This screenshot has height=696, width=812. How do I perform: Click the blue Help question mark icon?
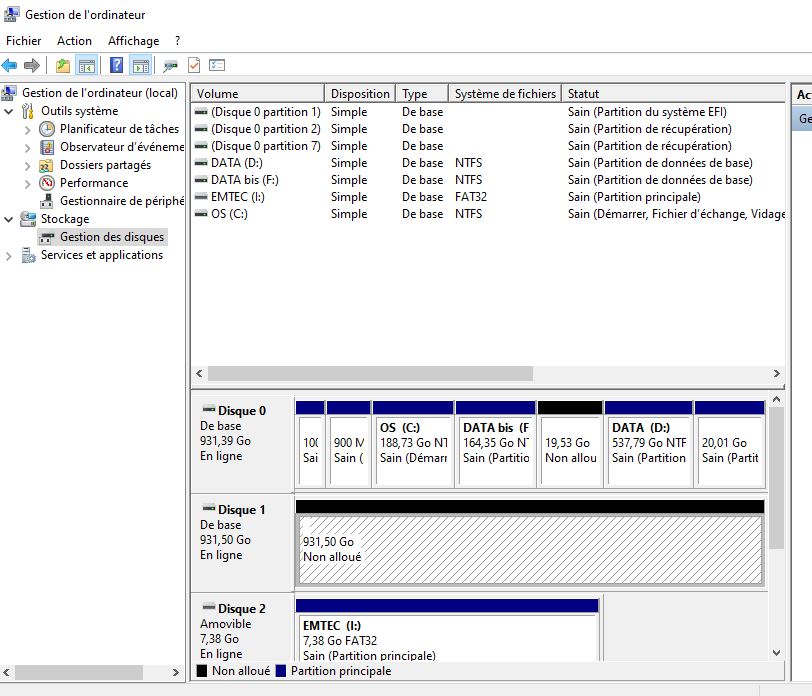(x=116, y=66)
